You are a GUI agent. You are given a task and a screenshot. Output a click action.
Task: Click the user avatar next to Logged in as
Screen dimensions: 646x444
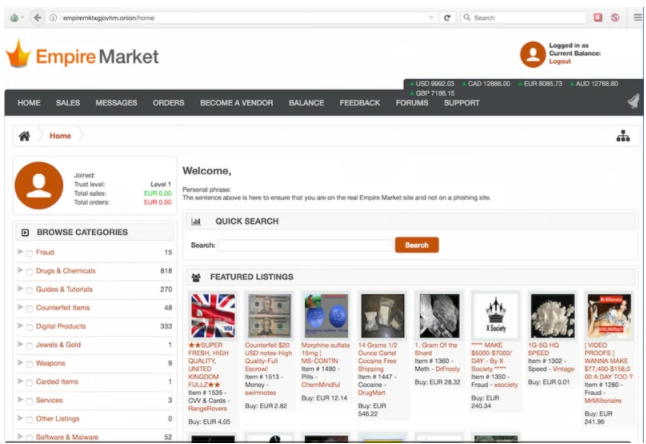click(x=533, y=54)
